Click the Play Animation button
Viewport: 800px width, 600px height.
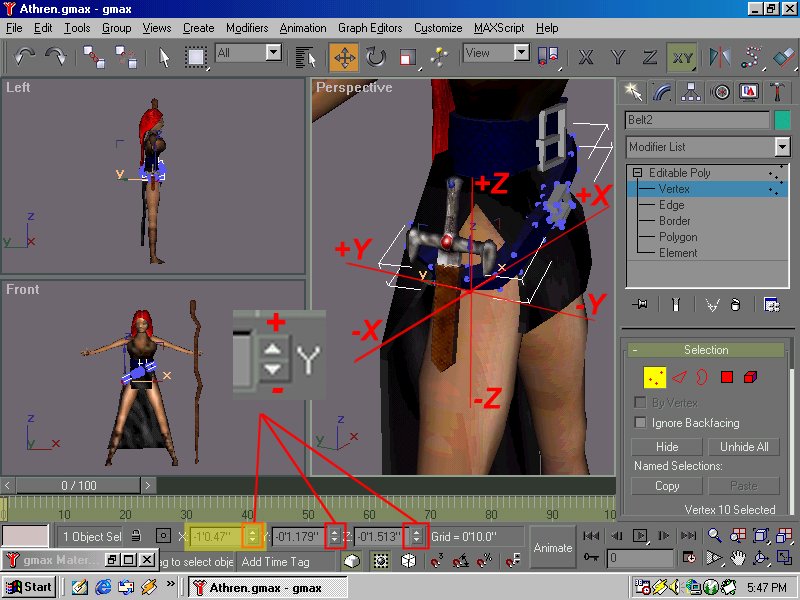coord(640,536)
